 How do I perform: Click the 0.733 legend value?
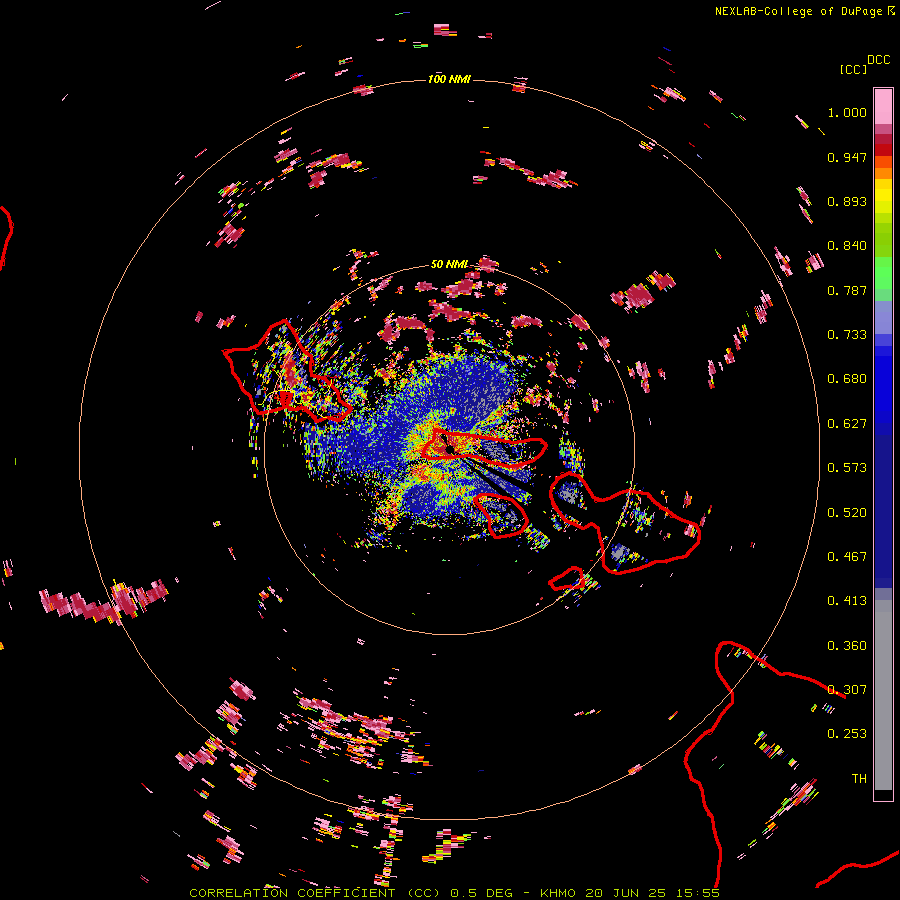click(x=847, y=335)
